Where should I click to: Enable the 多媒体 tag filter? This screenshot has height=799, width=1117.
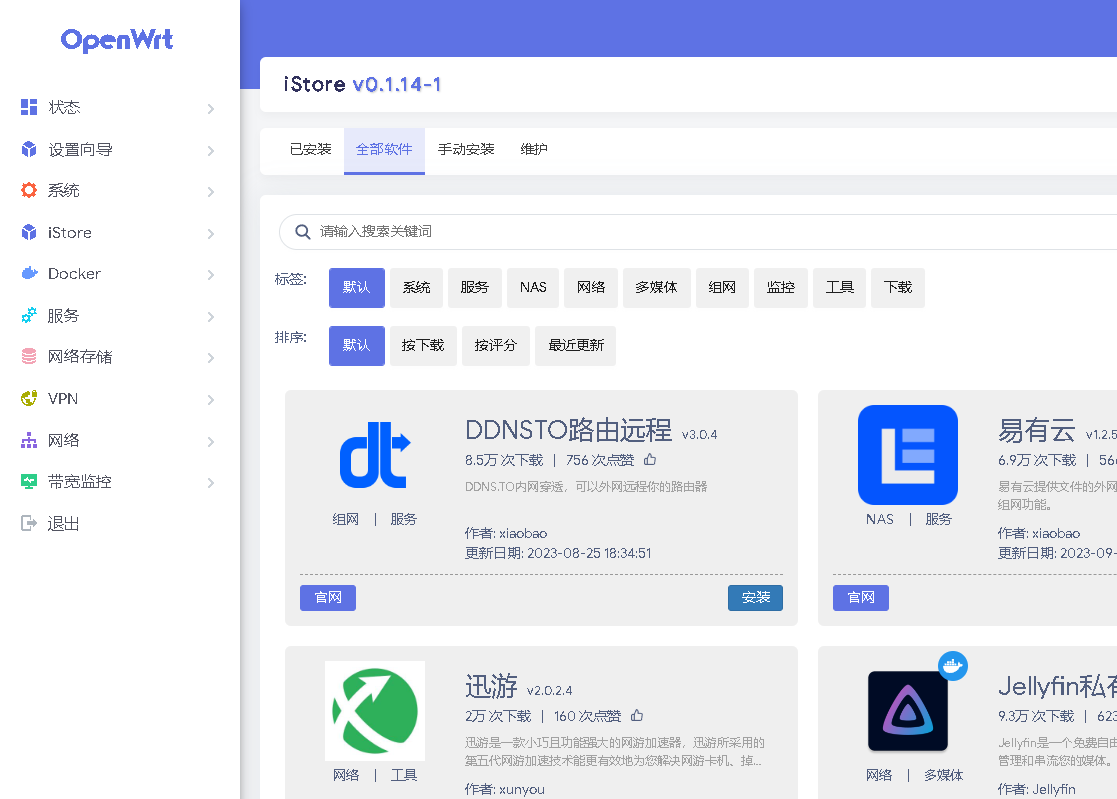click(x=657, y=287)
